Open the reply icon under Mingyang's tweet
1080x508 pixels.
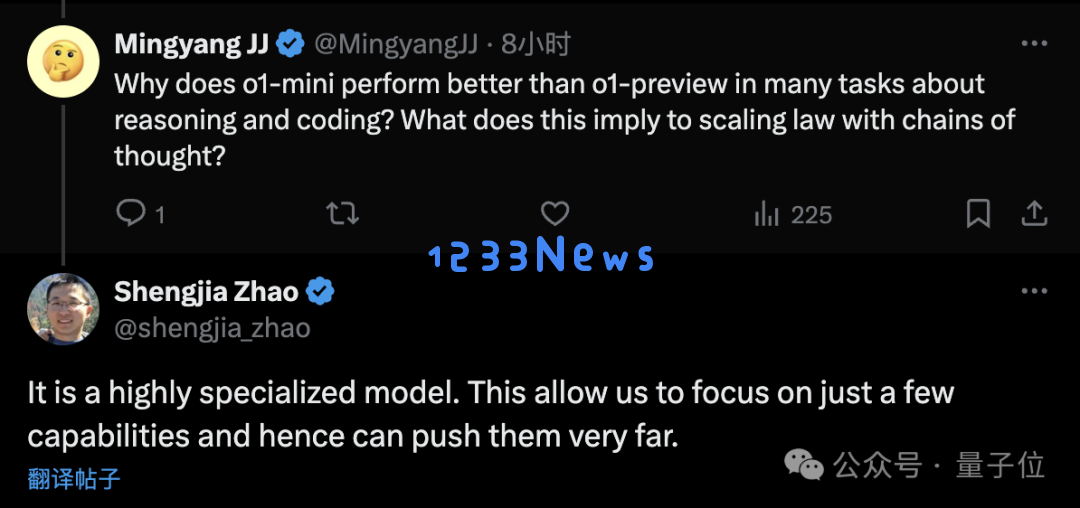coord(130,214)
